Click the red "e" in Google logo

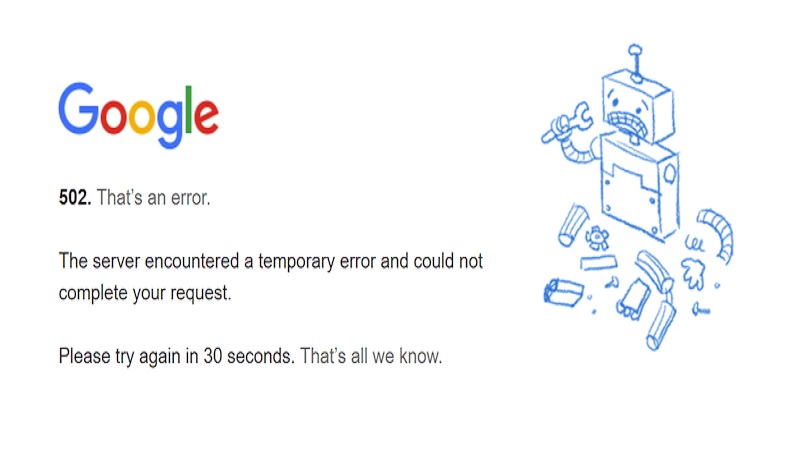tap(204, 114)
